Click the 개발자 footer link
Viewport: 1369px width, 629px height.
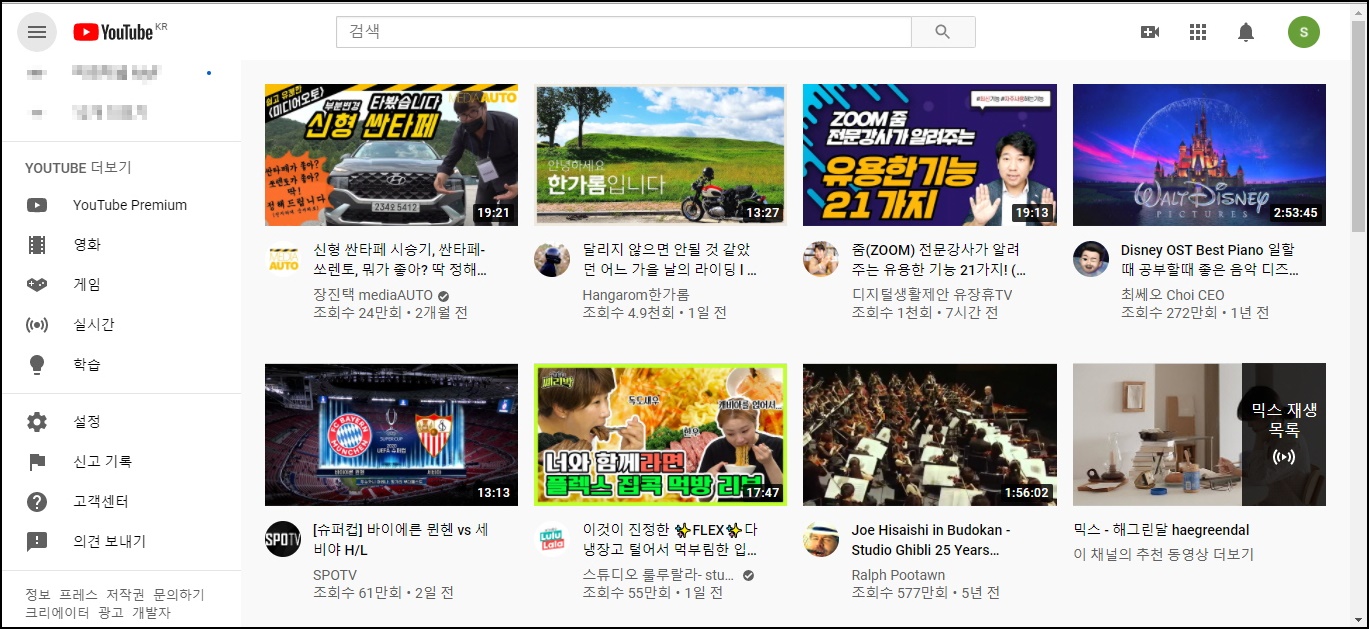point(151,612)
